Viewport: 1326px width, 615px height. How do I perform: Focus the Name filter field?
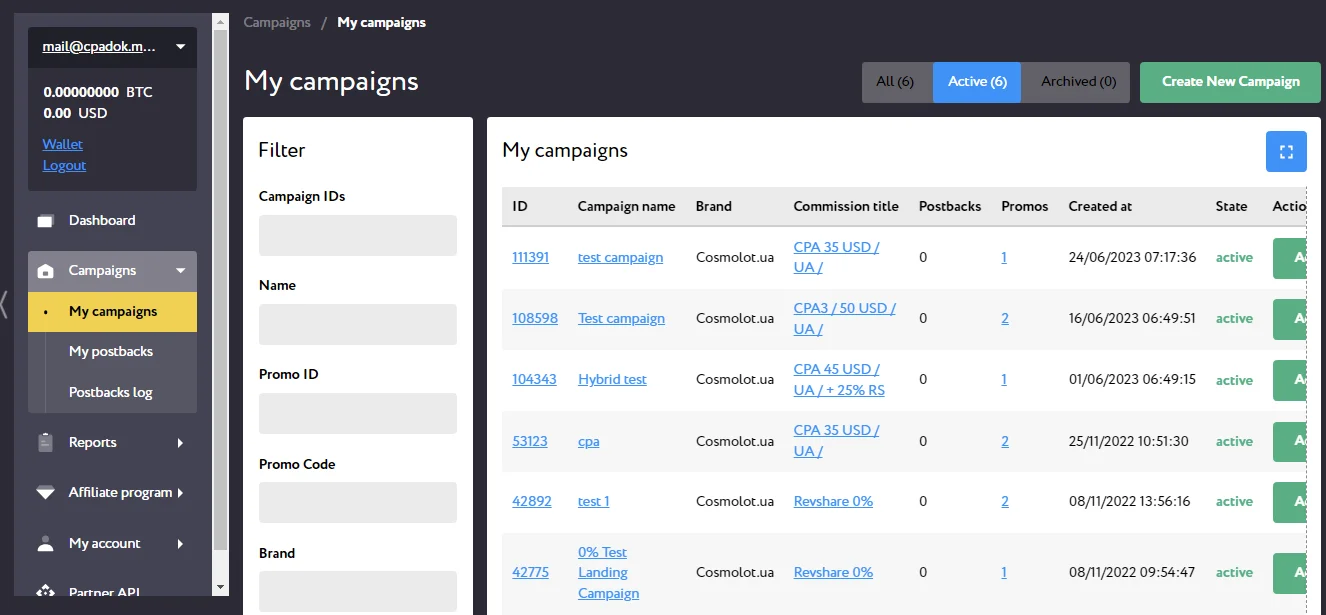[x=358, y=324]
